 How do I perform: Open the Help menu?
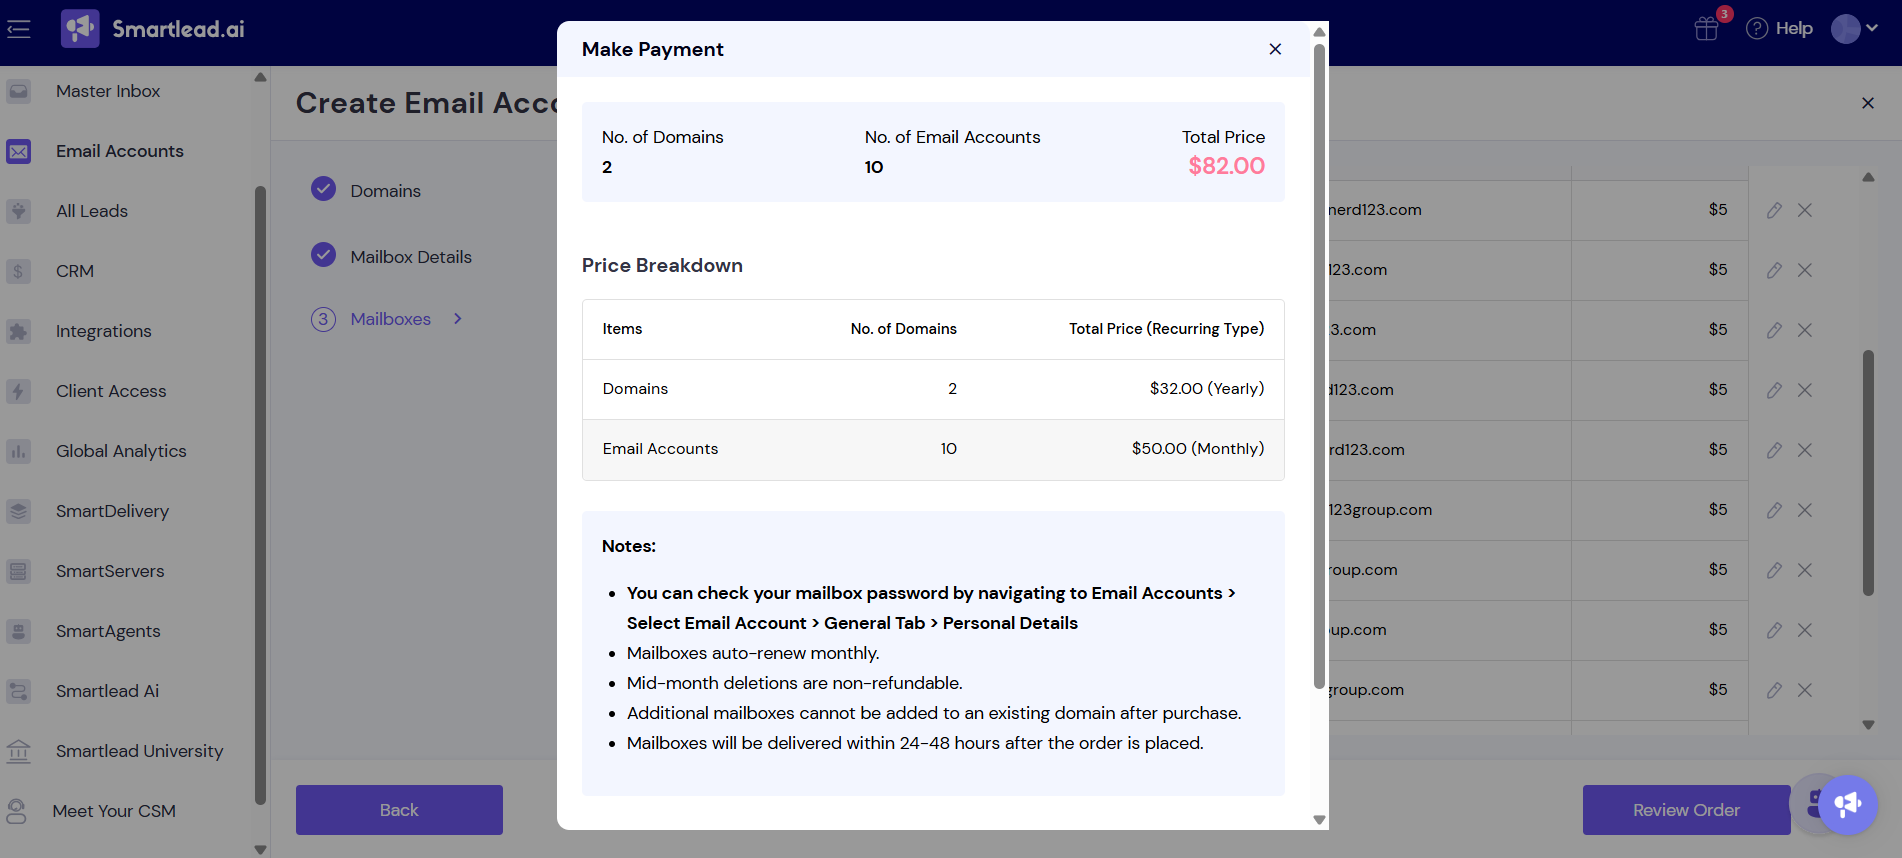1780,29
